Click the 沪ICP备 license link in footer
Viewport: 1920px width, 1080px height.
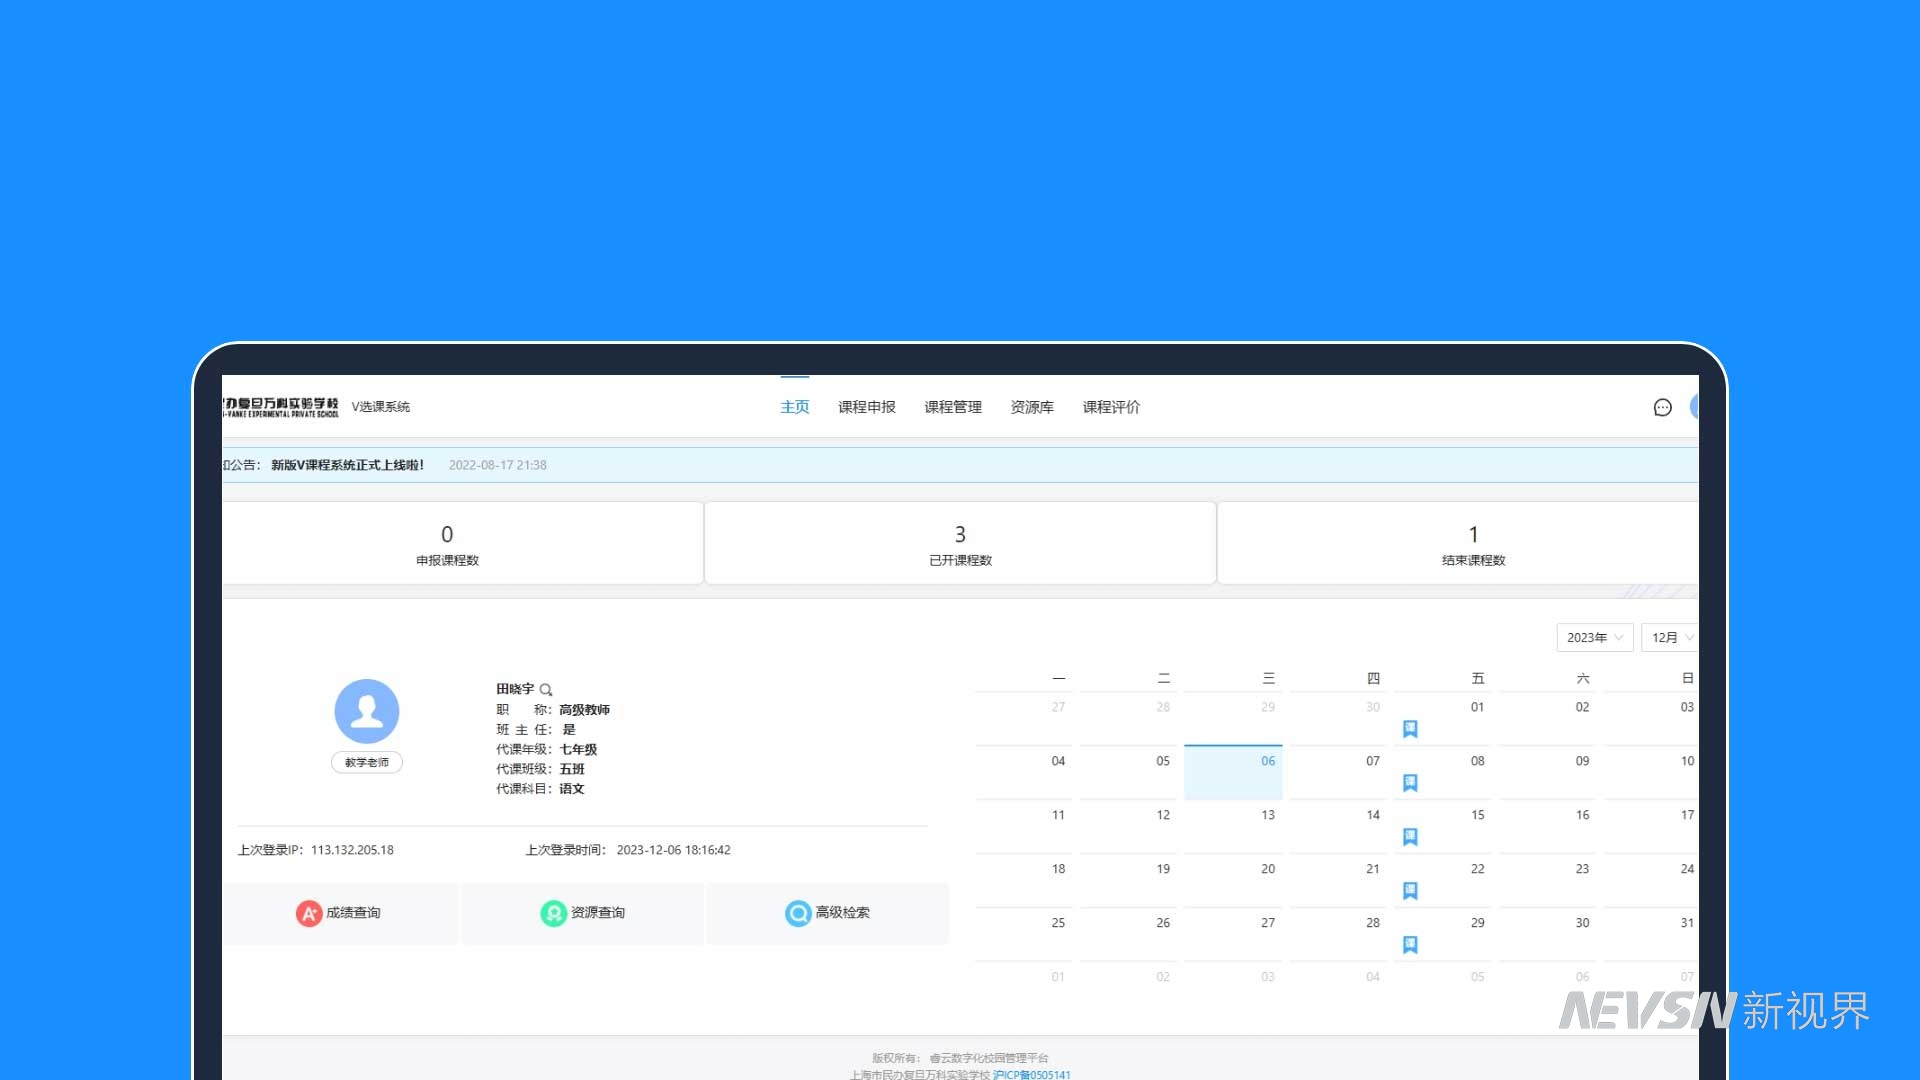tap(1031, 1075)
